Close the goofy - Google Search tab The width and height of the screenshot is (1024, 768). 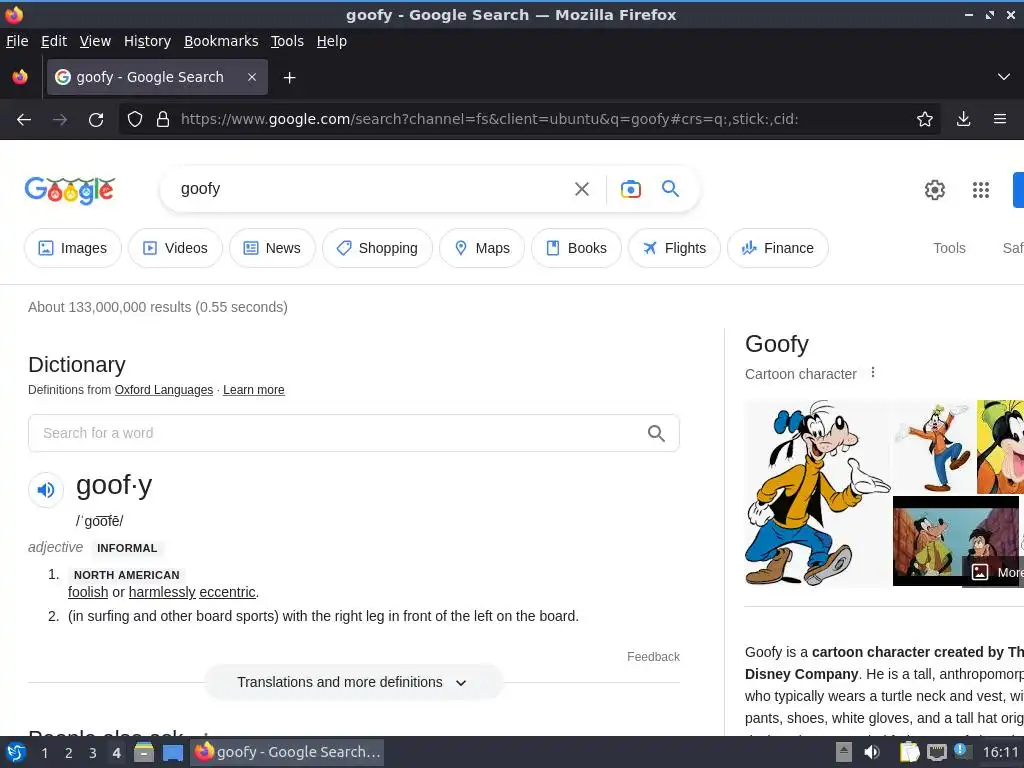point(252,77)
